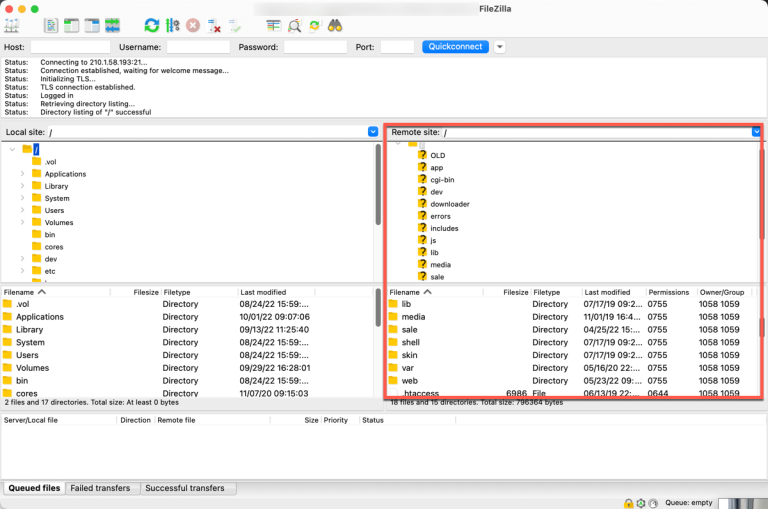Image resolution: width=768 pixels, height=509 pixels.
Task: Click the Applications folder icon in local tree
Action: click(37, 173)
